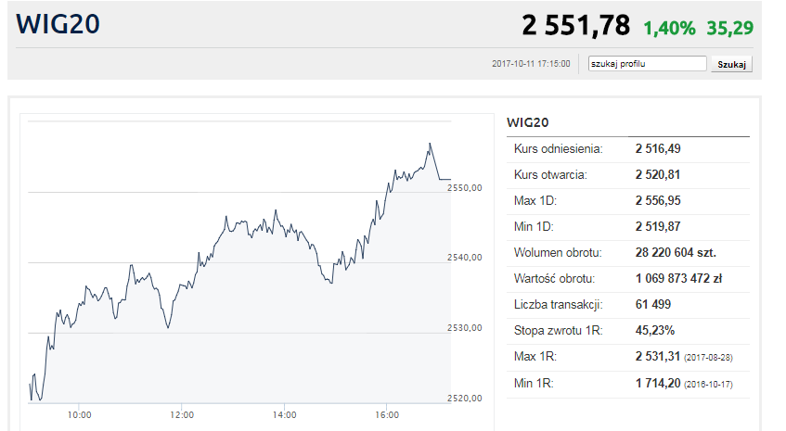Click the 10:00 time axis label
This screenshot has width=786, height=431.
(x=79, y=415)
